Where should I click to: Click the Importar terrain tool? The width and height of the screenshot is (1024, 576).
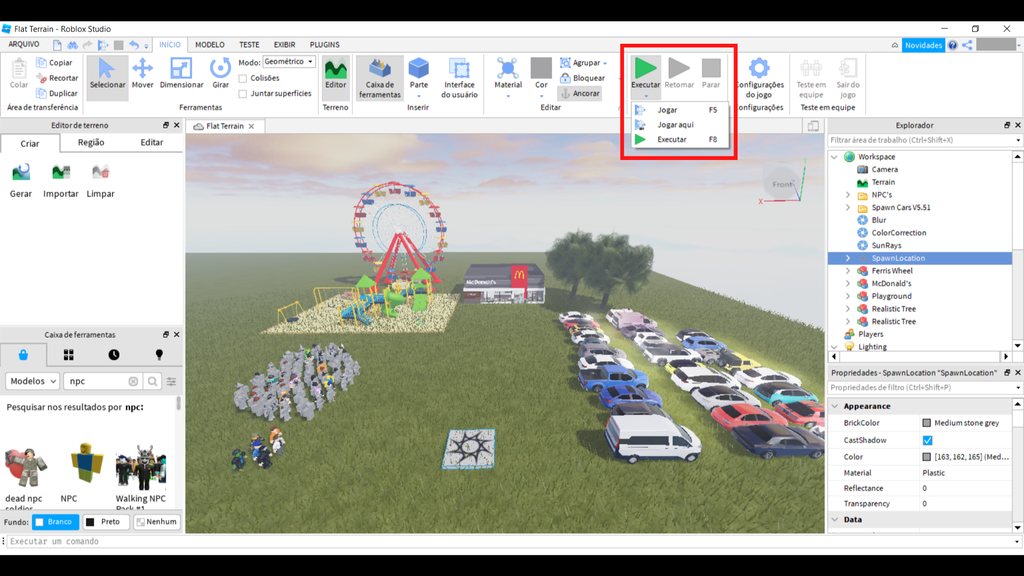pos(61,180)
